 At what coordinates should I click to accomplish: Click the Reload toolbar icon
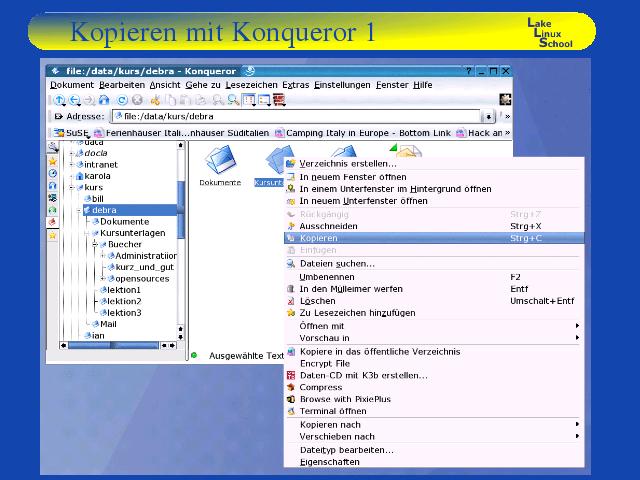[122, 100]
